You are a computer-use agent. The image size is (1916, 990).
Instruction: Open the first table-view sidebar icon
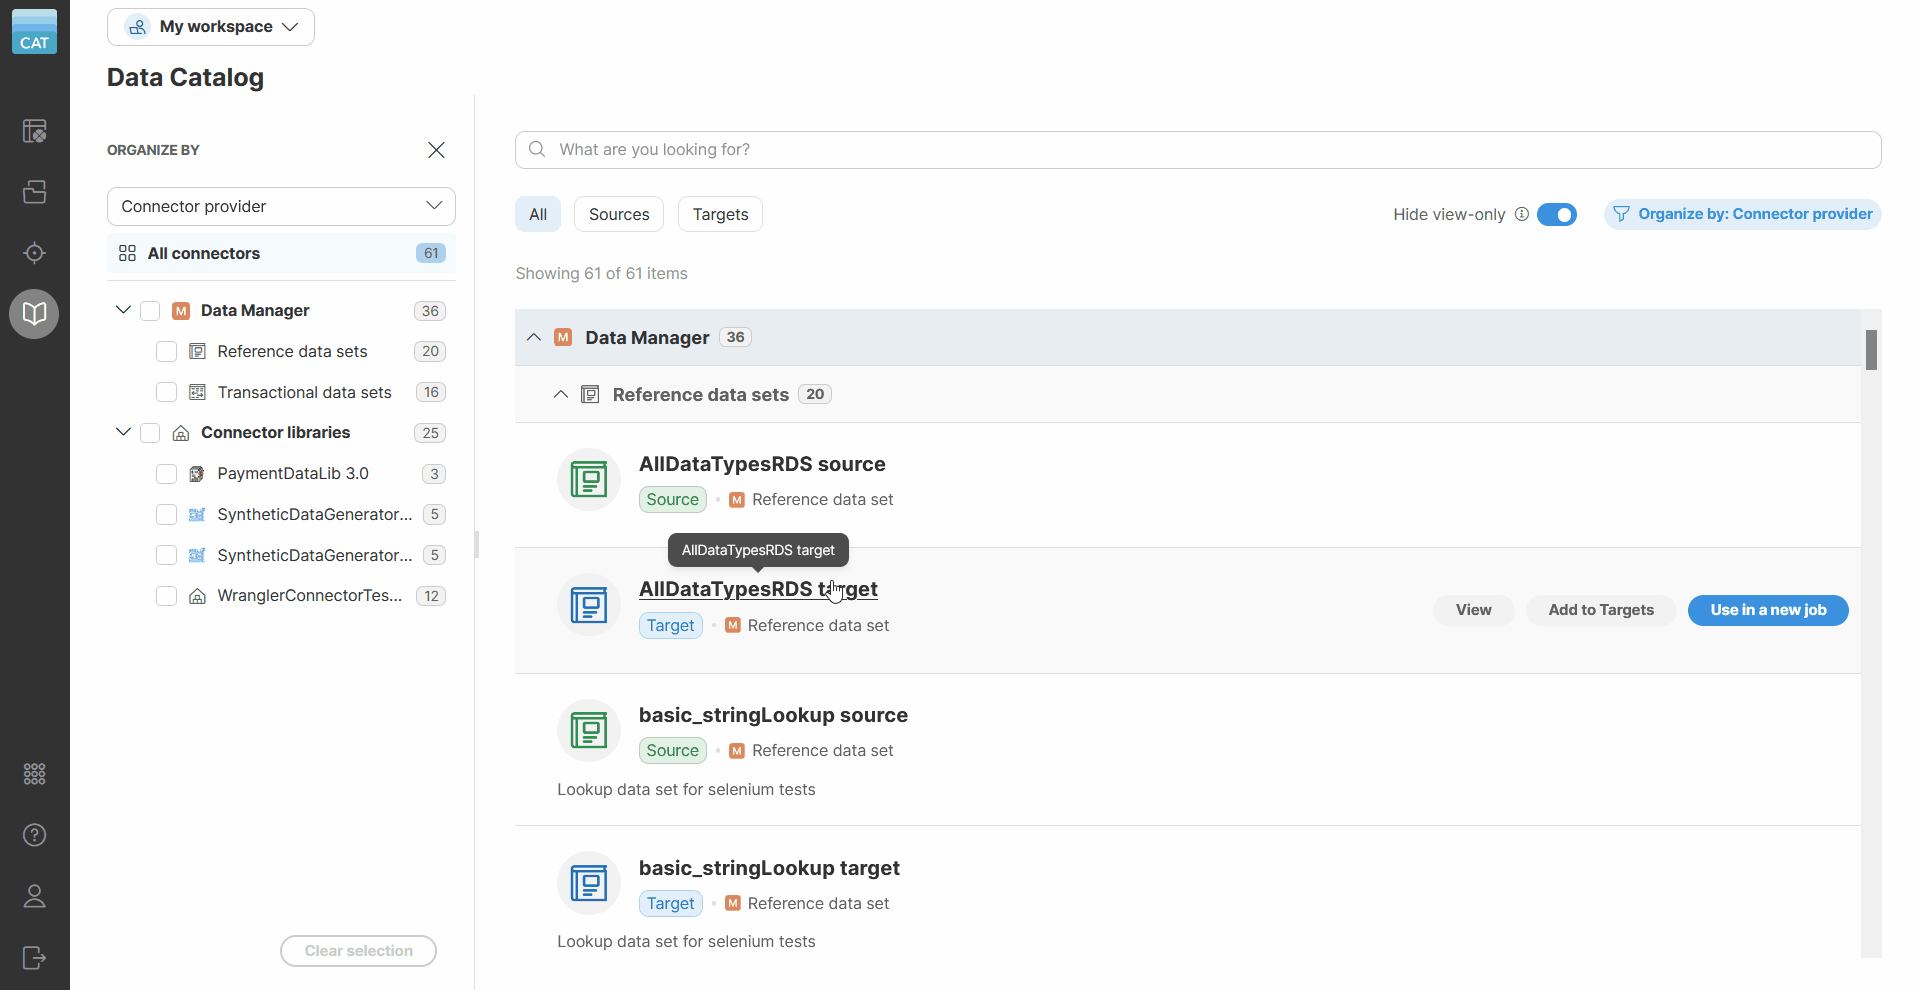pos(35,131)
